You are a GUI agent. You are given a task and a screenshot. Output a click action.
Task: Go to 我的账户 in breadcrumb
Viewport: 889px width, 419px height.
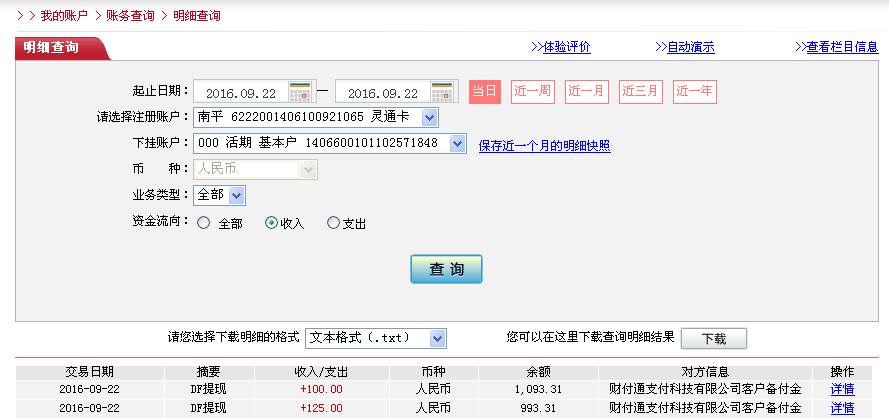click(x=61, y=16)
